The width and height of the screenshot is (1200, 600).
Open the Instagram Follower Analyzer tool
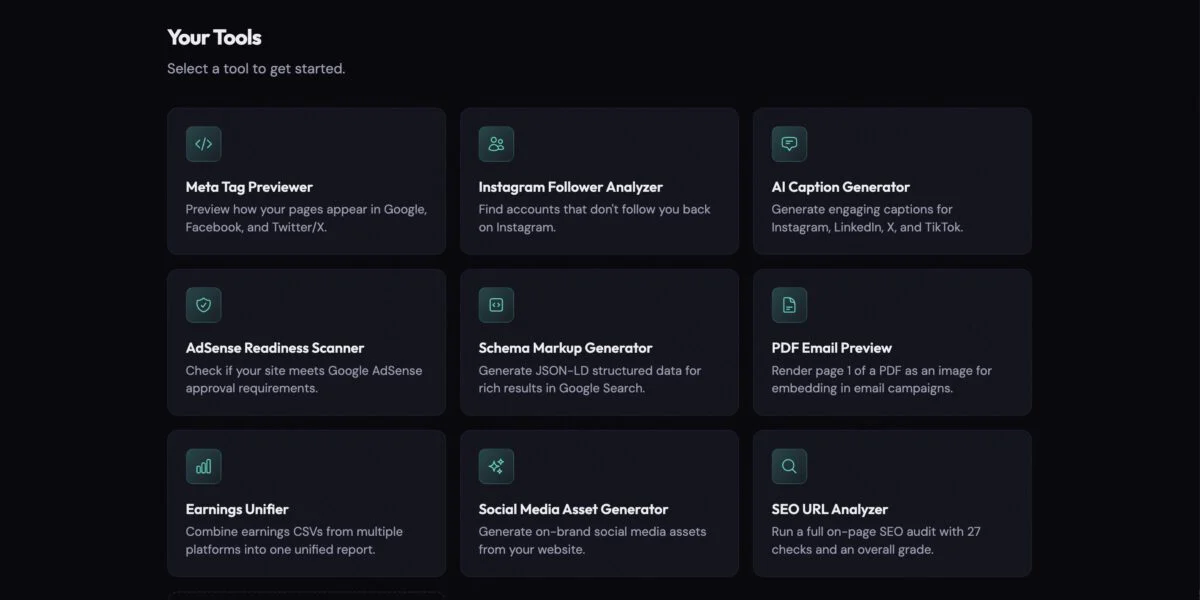click(598, 180)
